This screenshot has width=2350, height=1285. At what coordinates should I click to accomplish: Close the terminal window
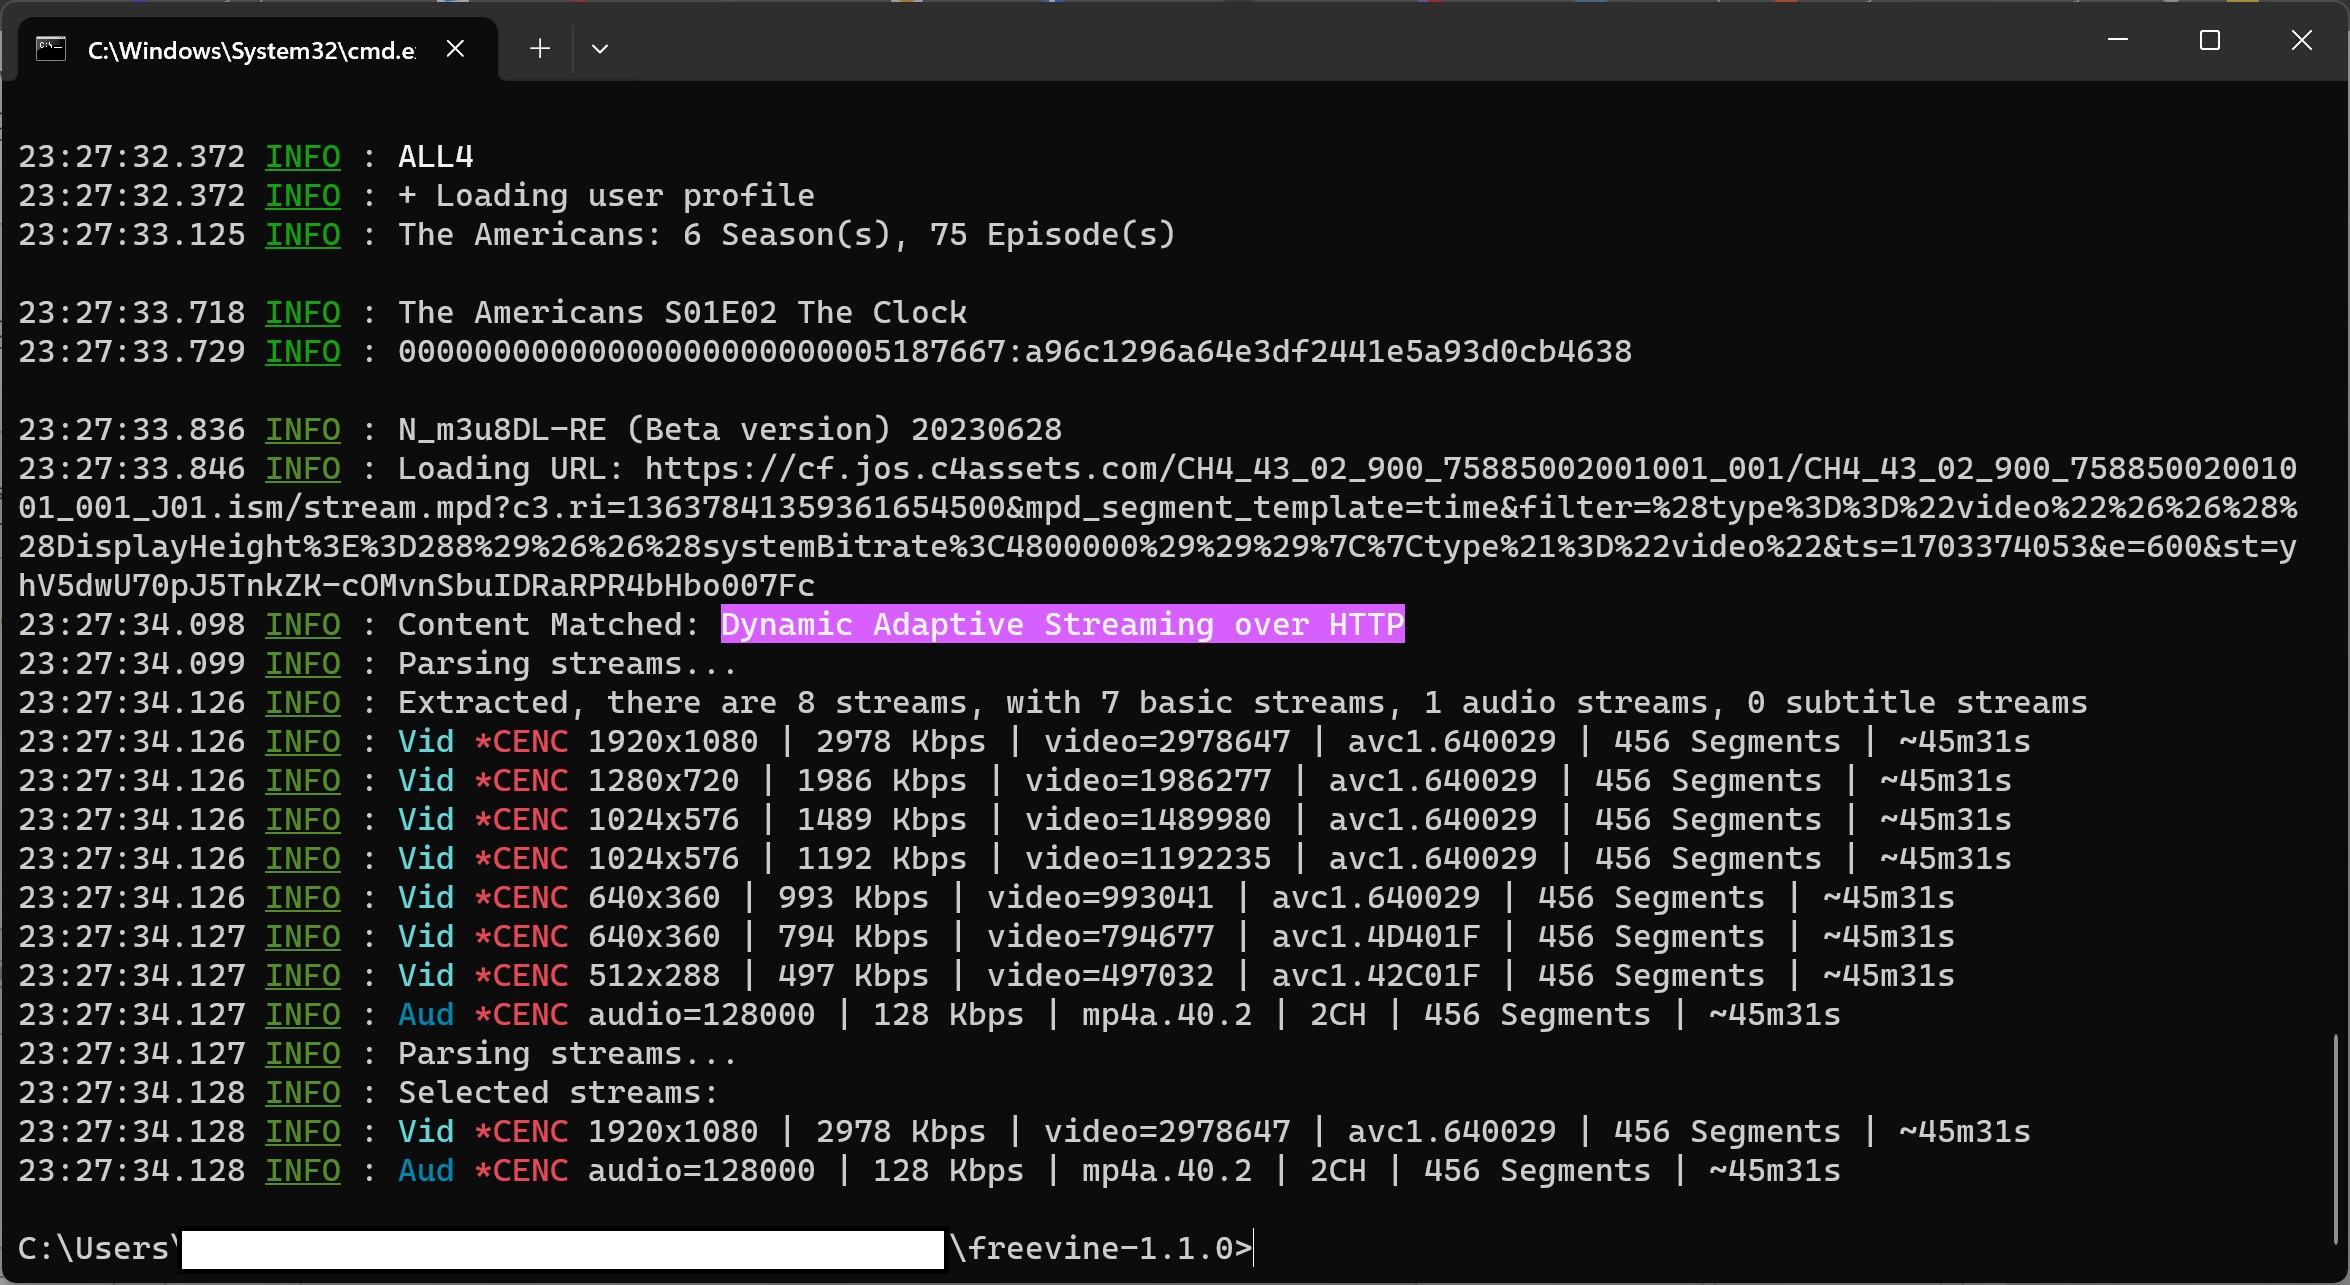pos(2302,41)
